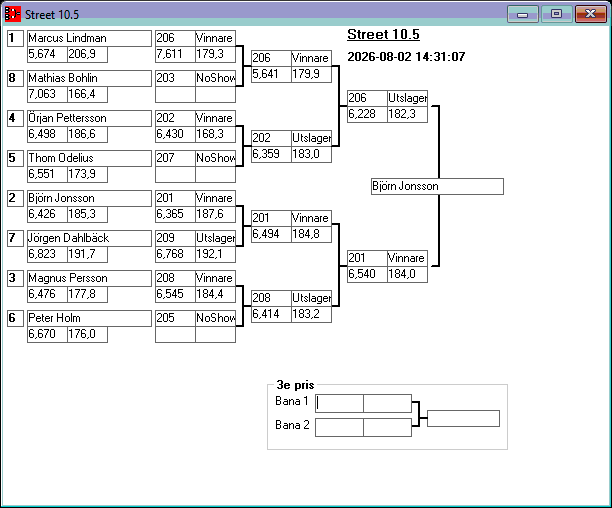
Task: Click semifinal 5,641 time cell
Action: (x=271, y=74)
